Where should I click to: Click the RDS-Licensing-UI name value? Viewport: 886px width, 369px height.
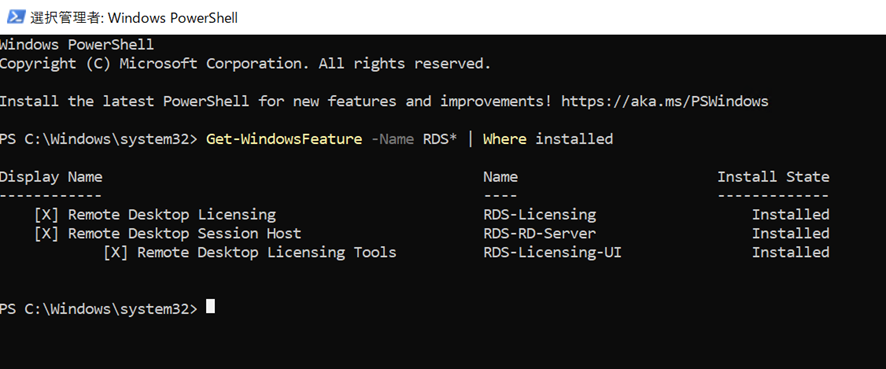point(553,252)
